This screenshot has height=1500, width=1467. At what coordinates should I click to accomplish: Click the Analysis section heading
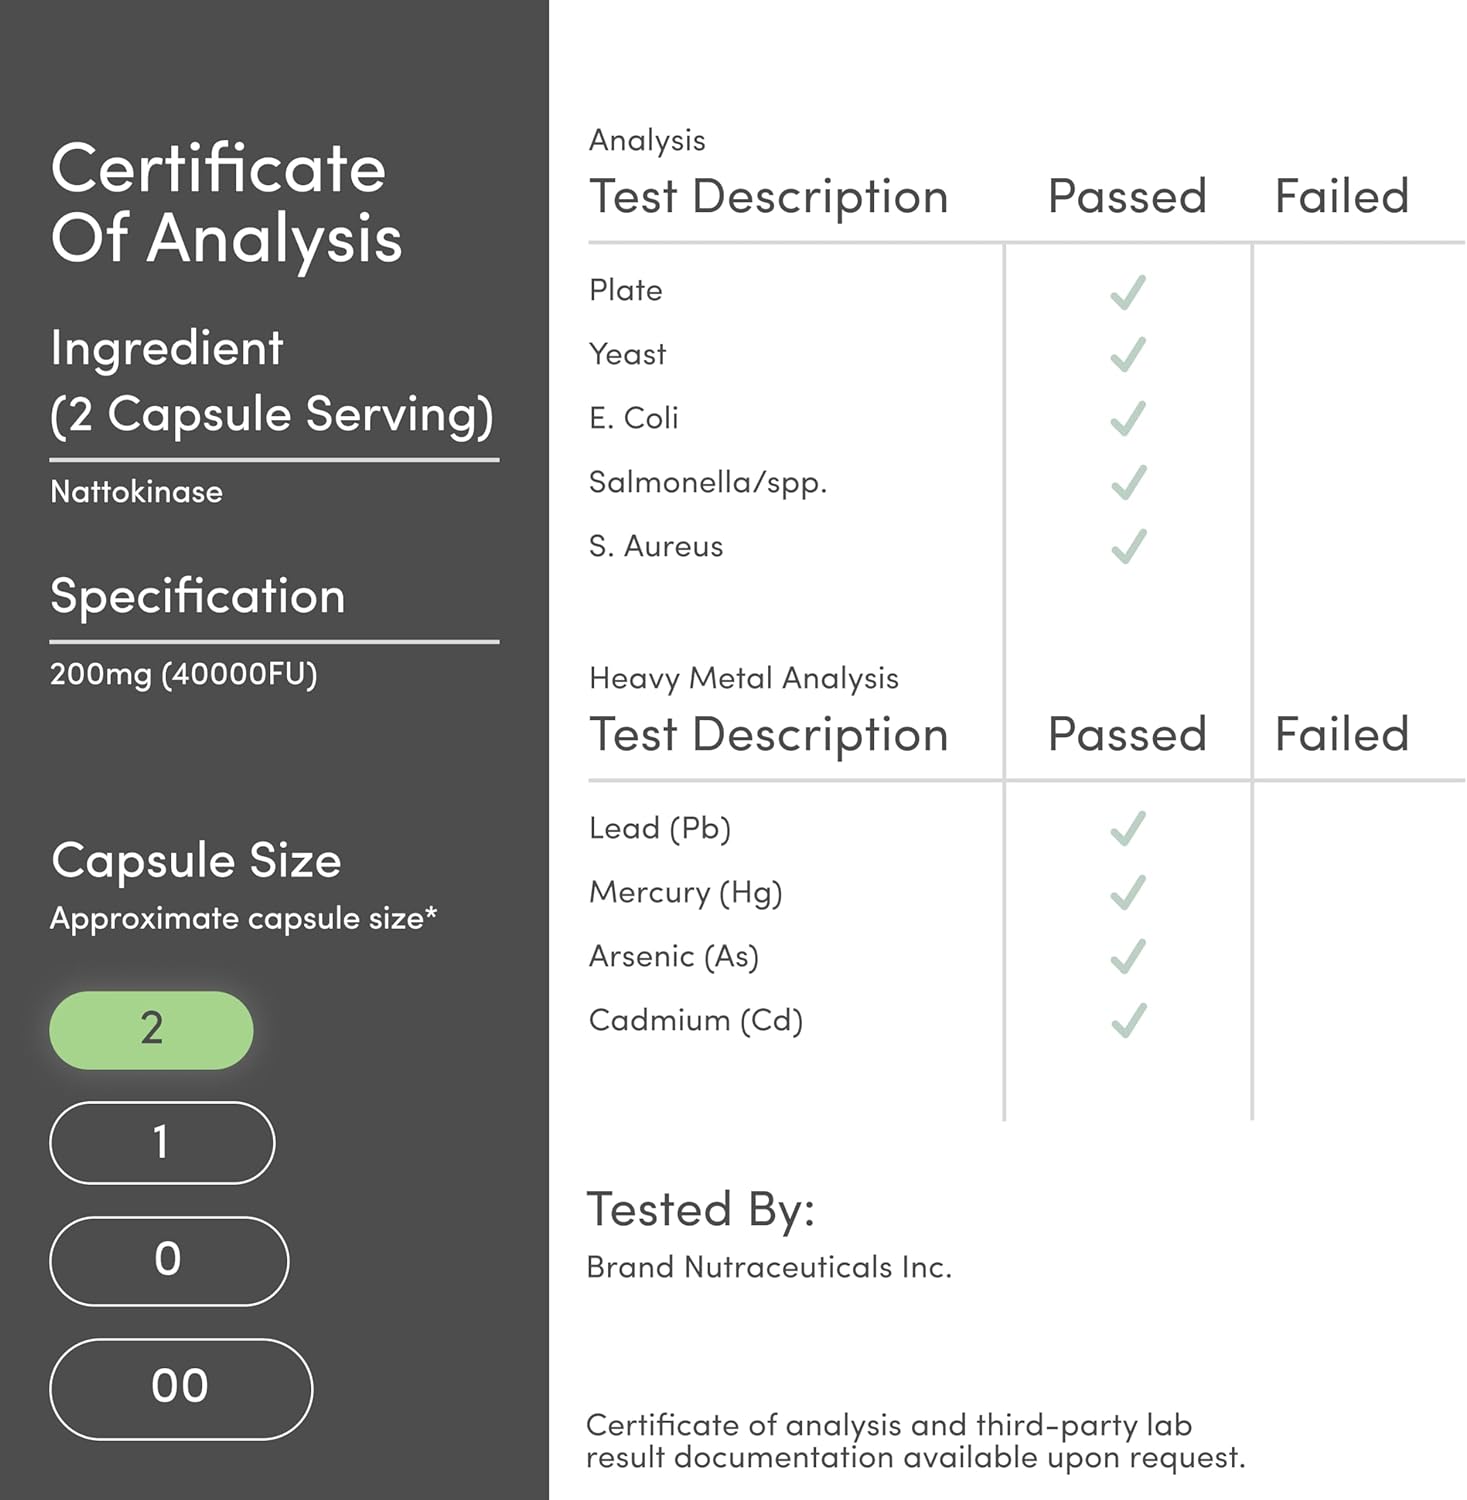tap(647, 141)
